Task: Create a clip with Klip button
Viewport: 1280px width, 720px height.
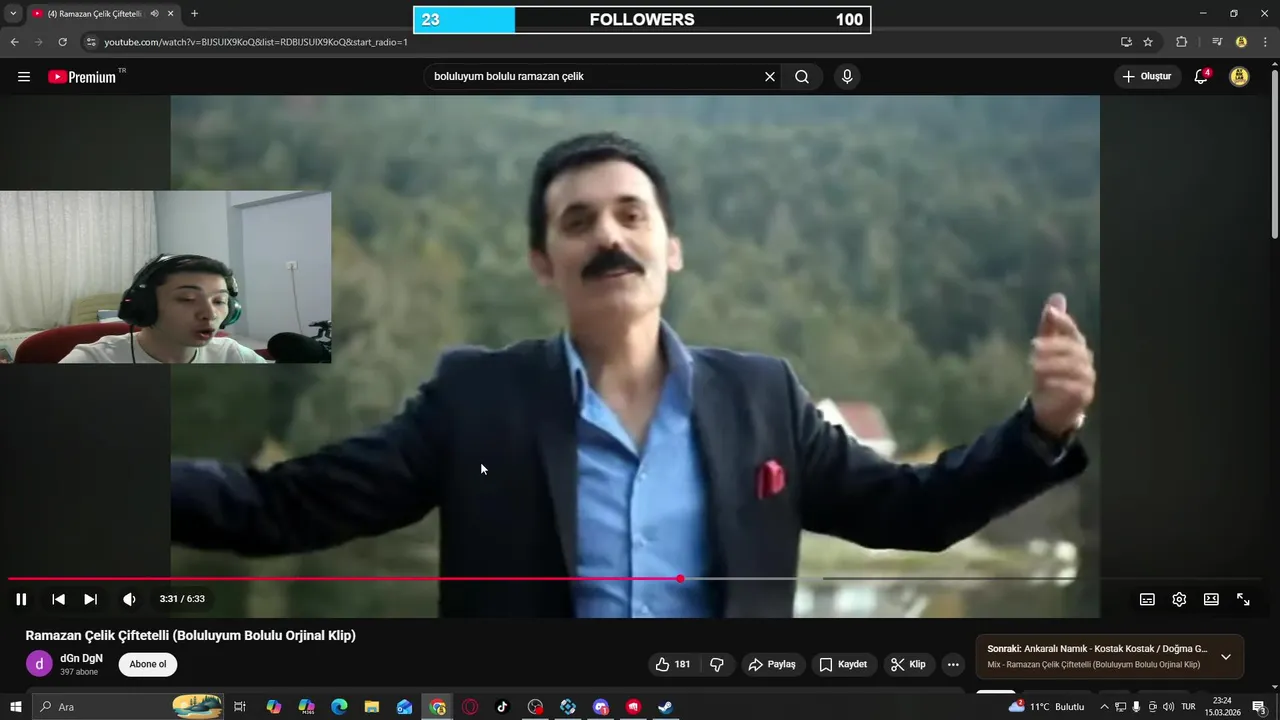Action: point(908,664)
